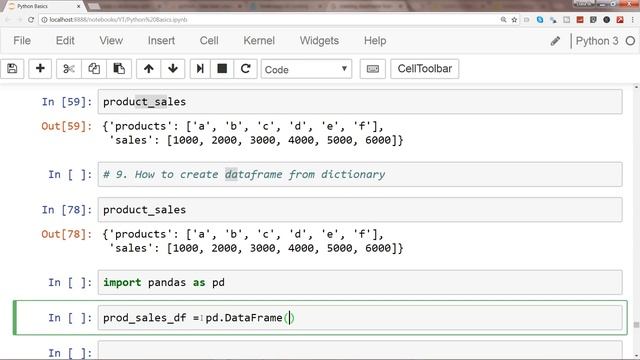The width and height of the screenshot is (640, 360).
Task: Click the CellToolbar button
Action: coord(424,69)
